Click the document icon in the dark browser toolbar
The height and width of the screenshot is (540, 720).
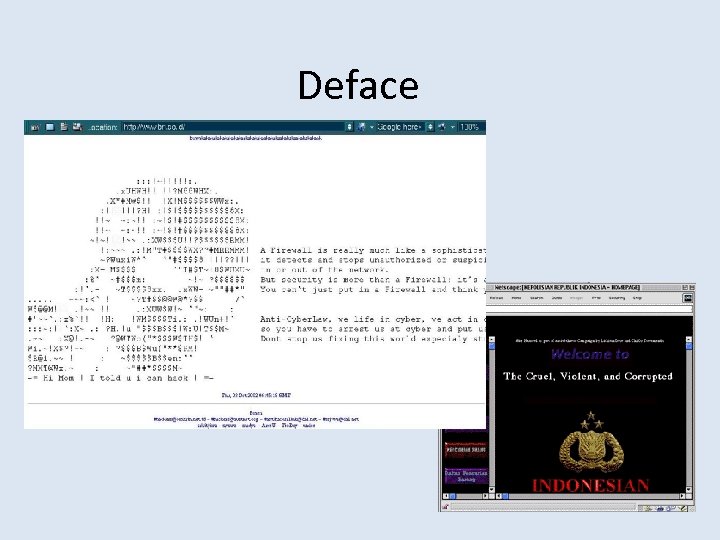(64, 127)
